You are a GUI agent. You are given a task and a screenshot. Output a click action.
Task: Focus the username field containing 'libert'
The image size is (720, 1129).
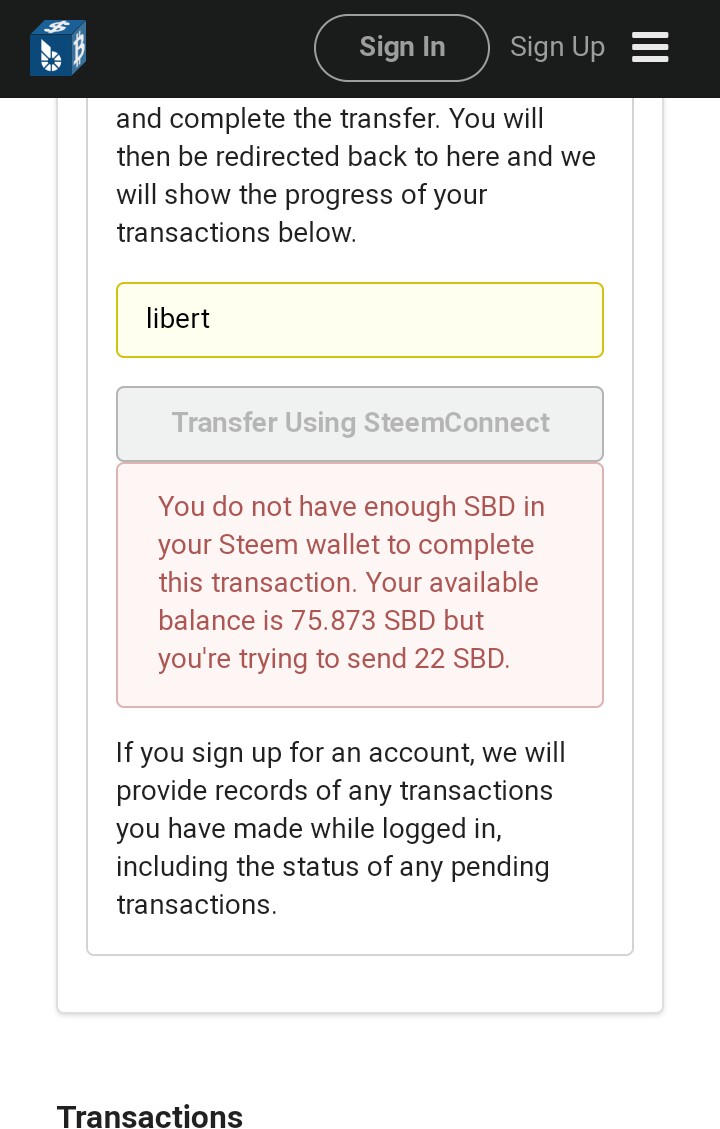coord(360,320)
